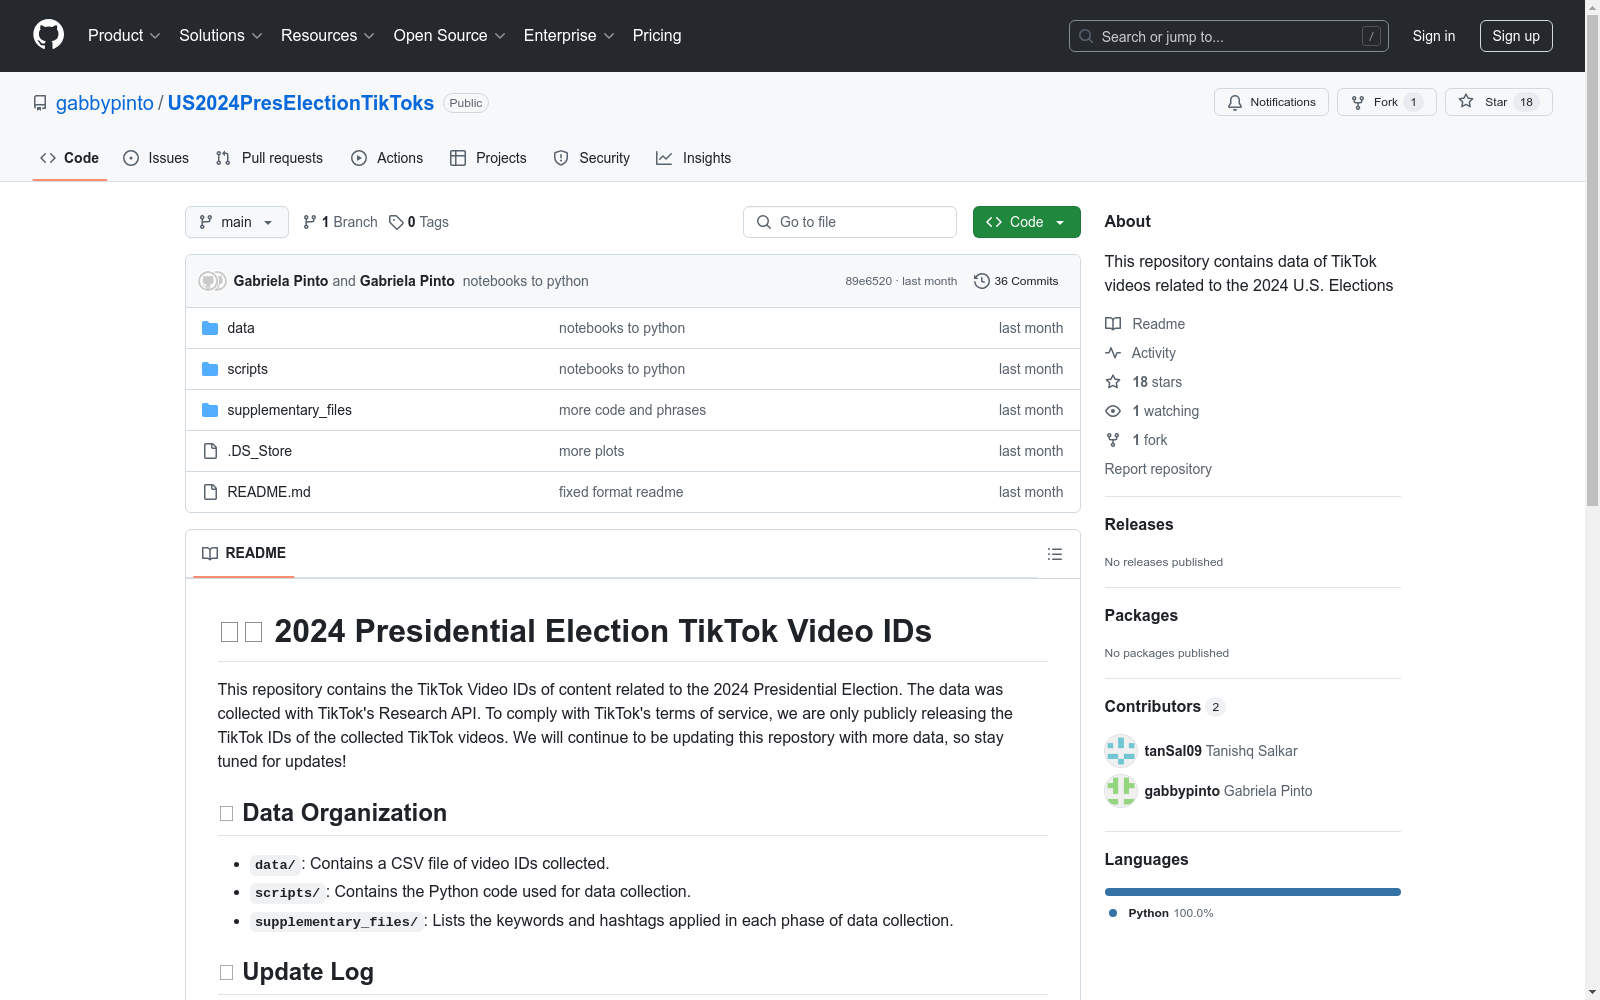This screenshot has height=1000, width=1600.
Task: Click the fork count 1 badge
Action: pos(1413,102)
